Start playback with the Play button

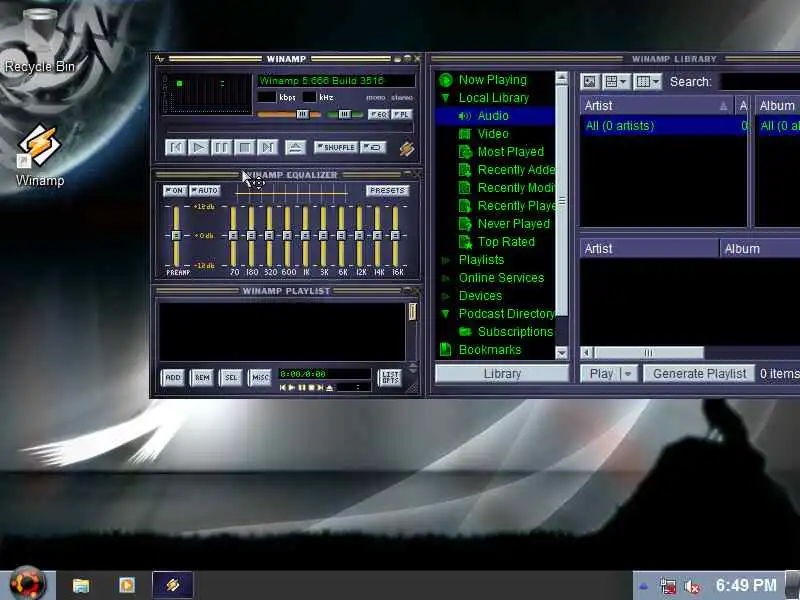pos(198,147)
